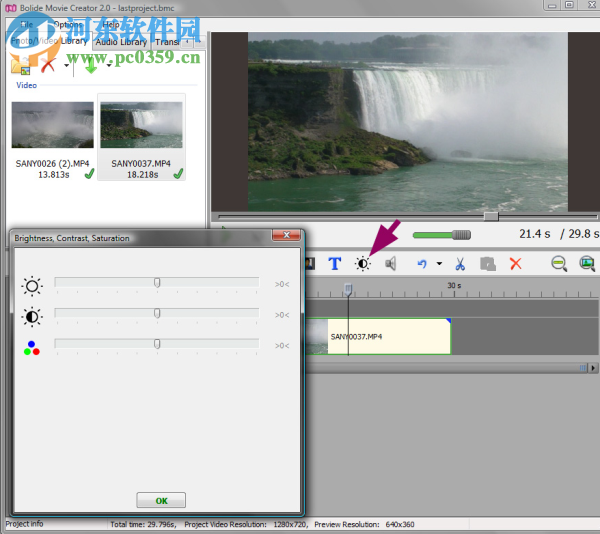Click the contrast half-circle icon in dialog
The width and height of the screenshot is (600, 534).
32,317
